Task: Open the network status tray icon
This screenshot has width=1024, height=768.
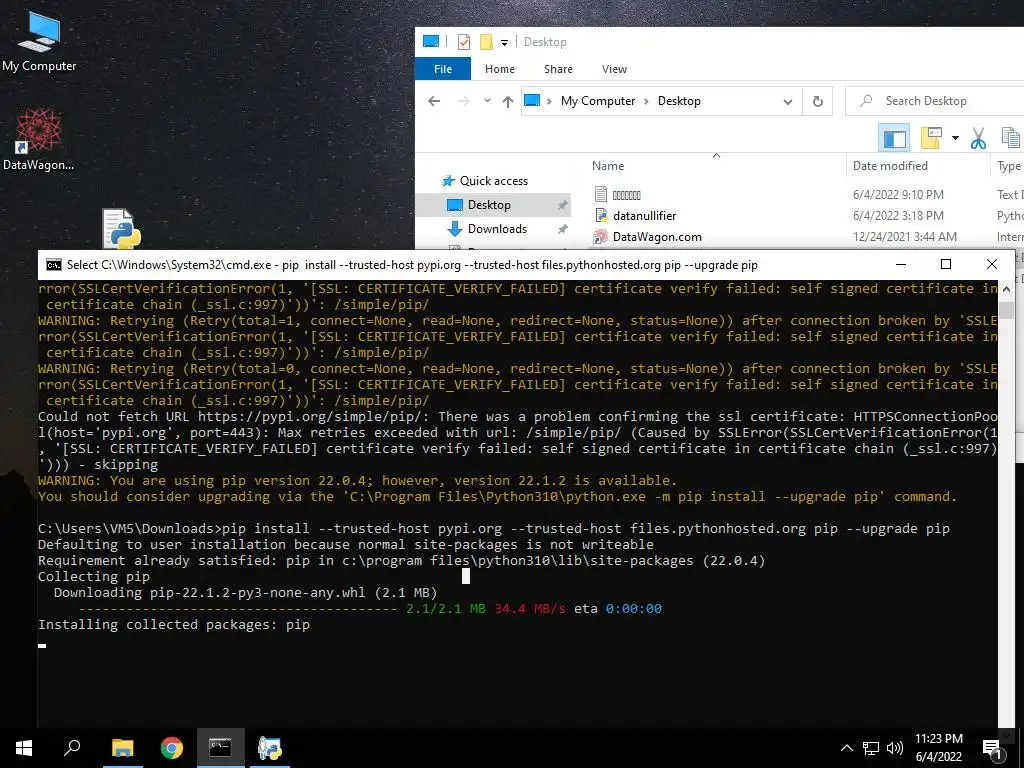Action: (871, 748)
